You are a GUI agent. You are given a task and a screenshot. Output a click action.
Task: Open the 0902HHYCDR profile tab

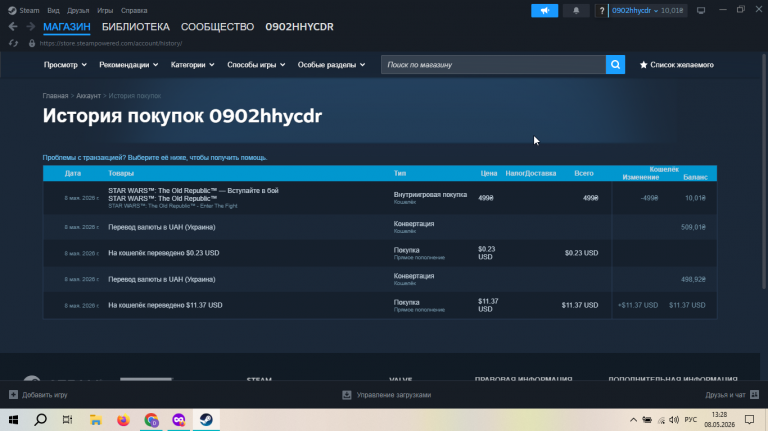299,27
